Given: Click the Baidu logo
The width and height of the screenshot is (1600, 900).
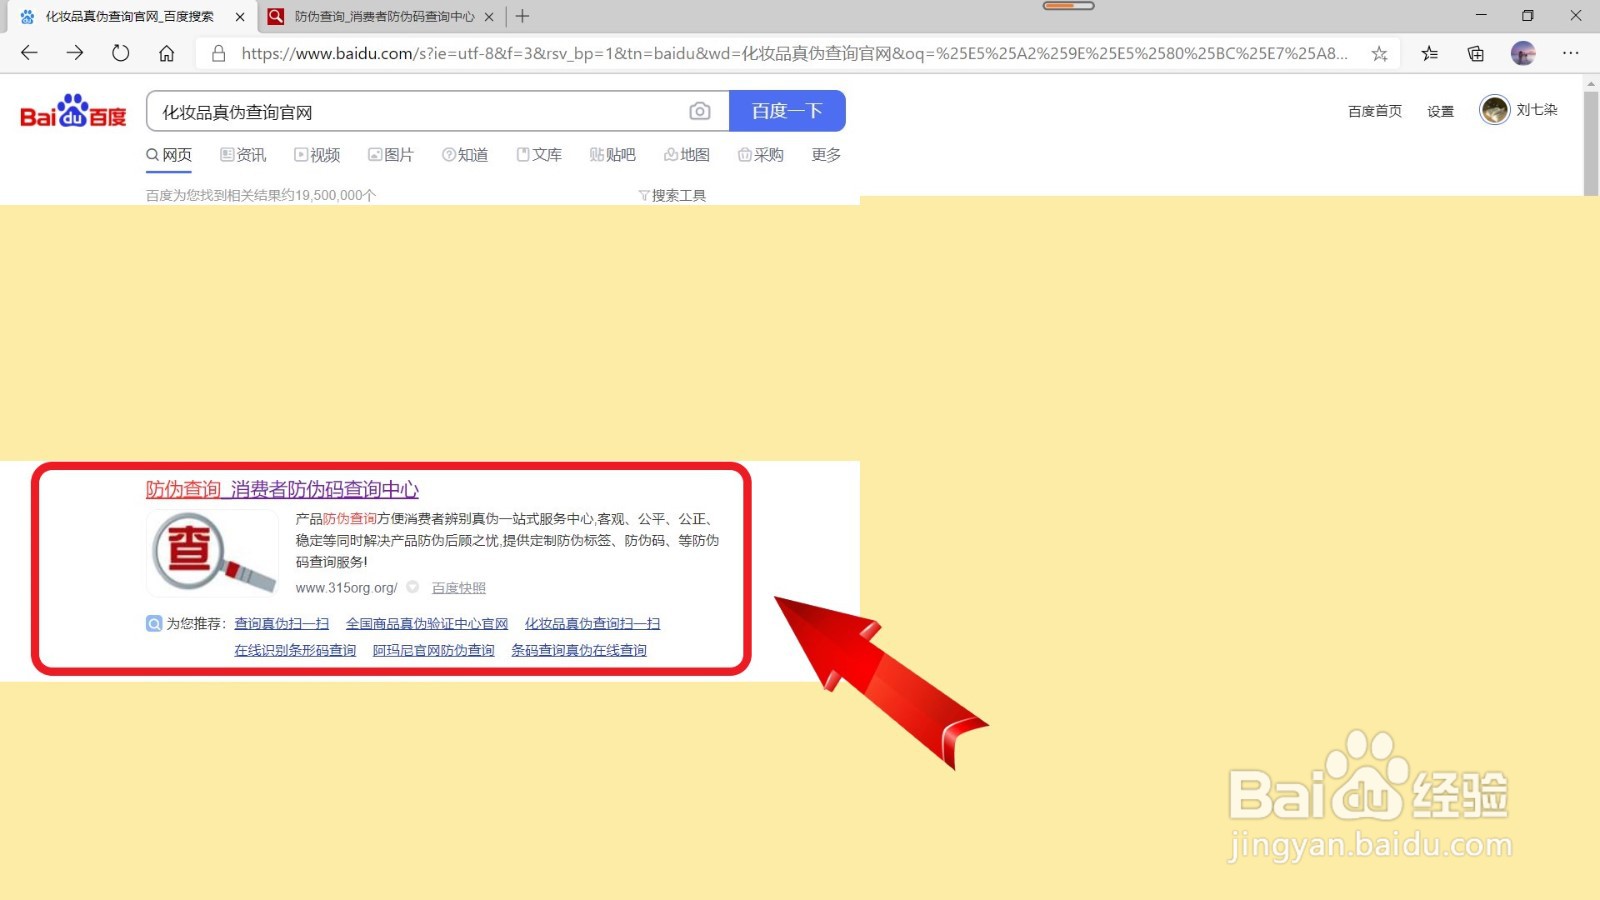Looking at the screenshot, I should pyautogui.click(x=73, y=111).
